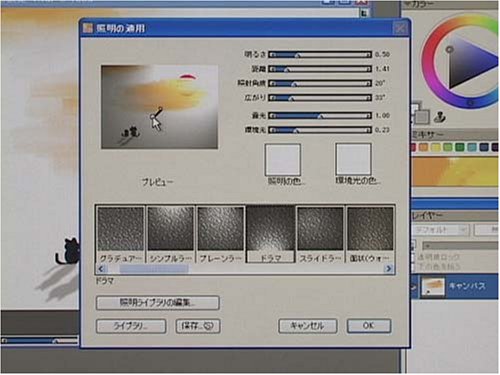Image resolution: width=500 pixels, height=375 pixels.
Task: Click the 距離 distance slider
Action: [x=320, y=69]
